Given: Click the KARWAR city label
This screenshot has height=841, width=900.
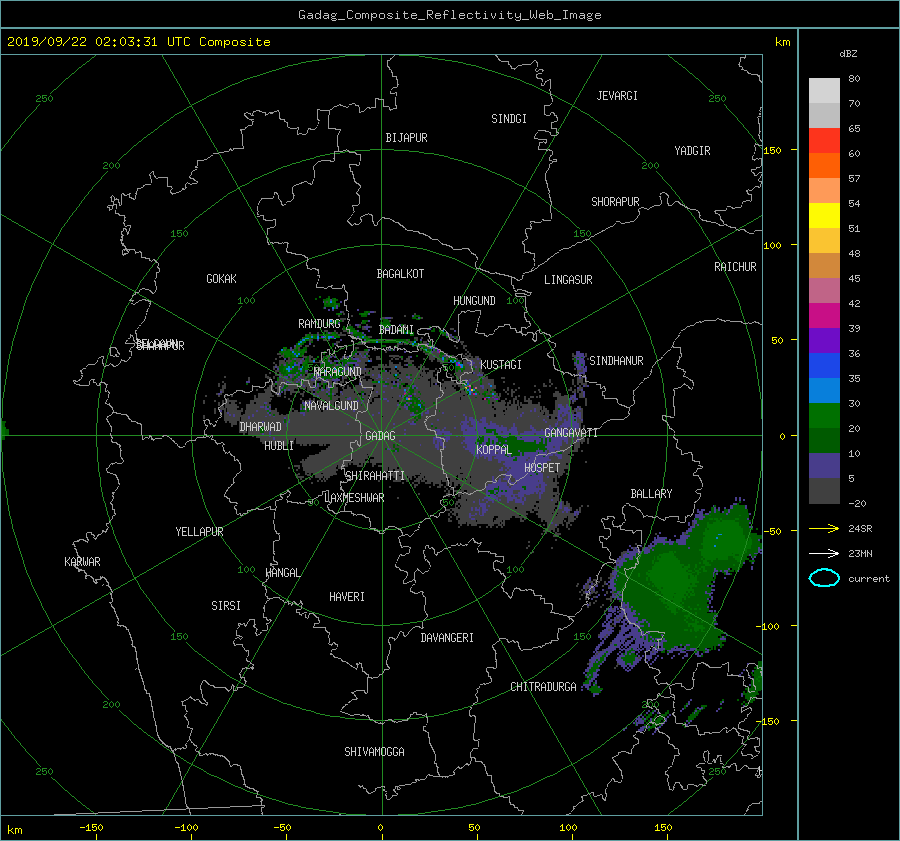Looking at the screenshot, I should coord(82,561).
